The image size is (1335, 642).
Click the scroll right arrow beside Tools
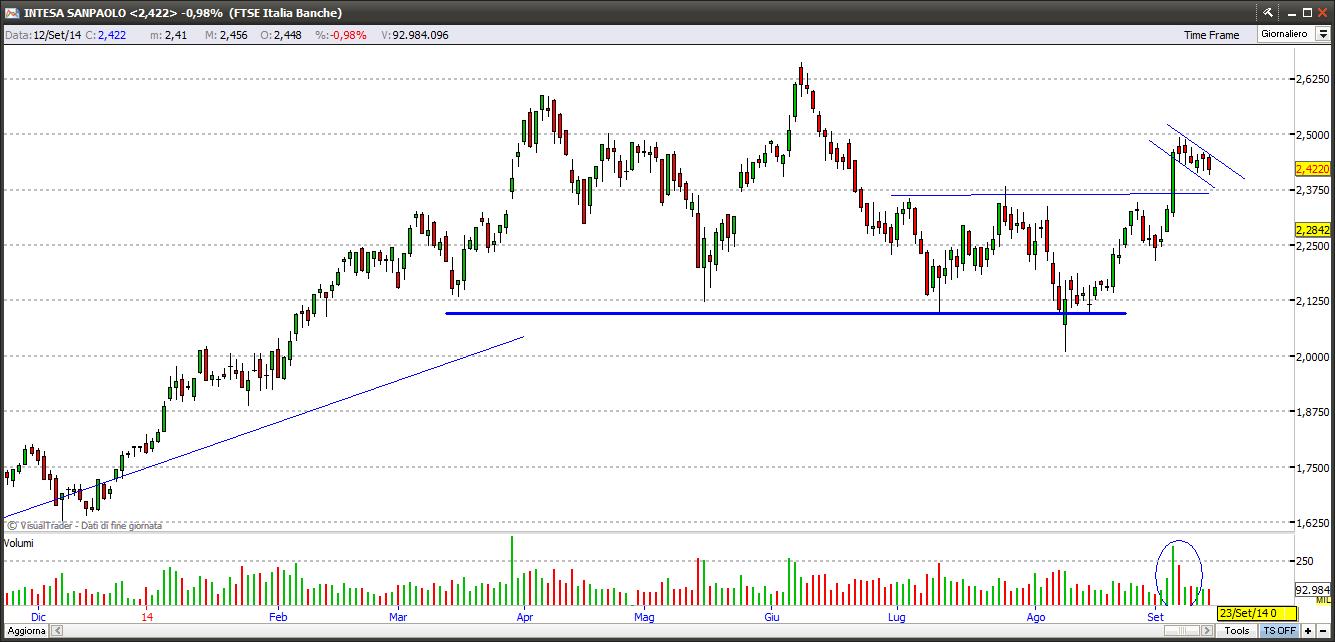pyautogui.click(x=1207, y=630)
